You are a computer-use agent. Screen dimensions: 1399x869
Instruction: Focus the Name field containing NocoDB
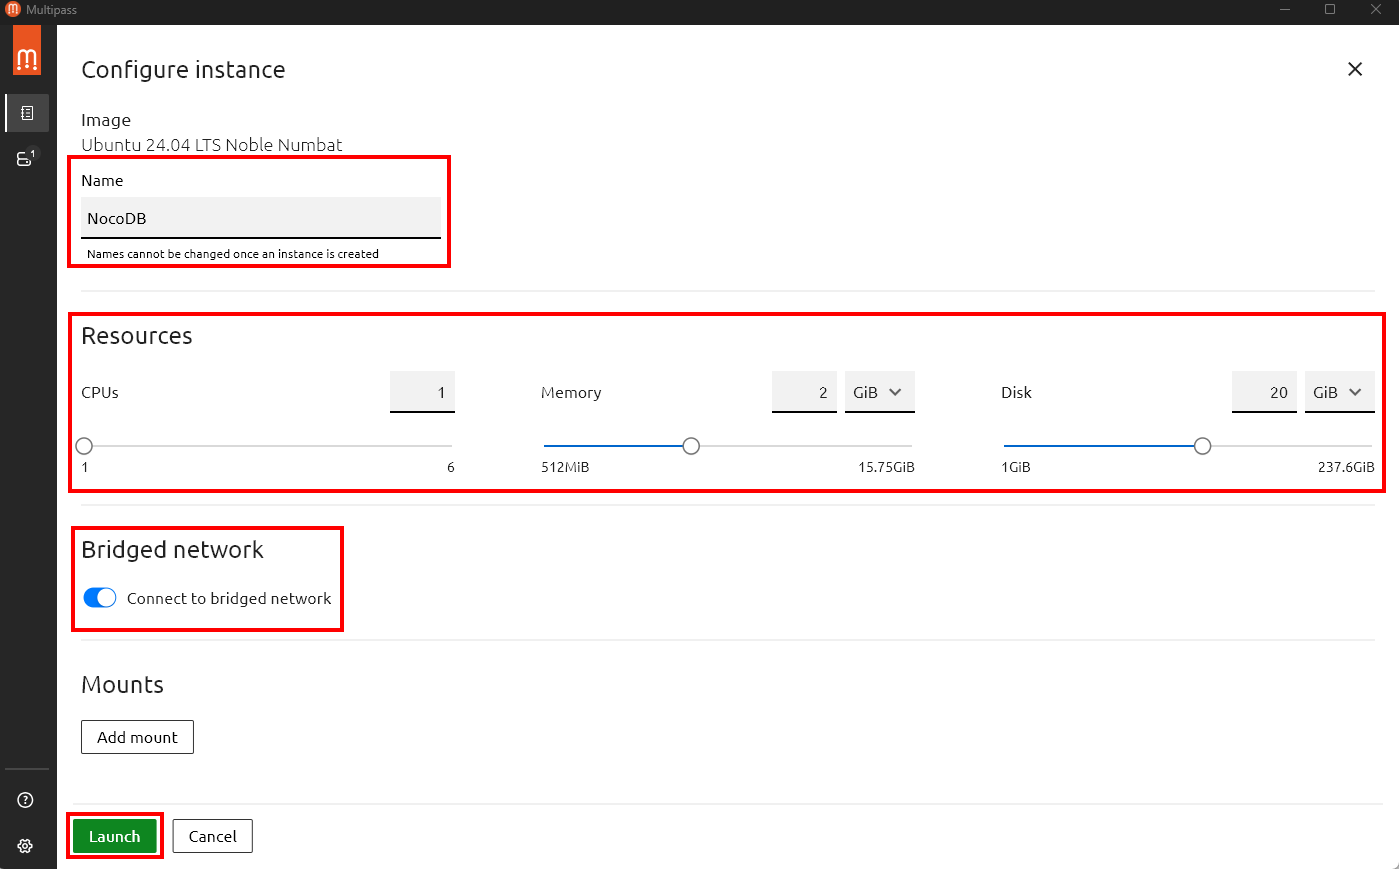(260, 218)
